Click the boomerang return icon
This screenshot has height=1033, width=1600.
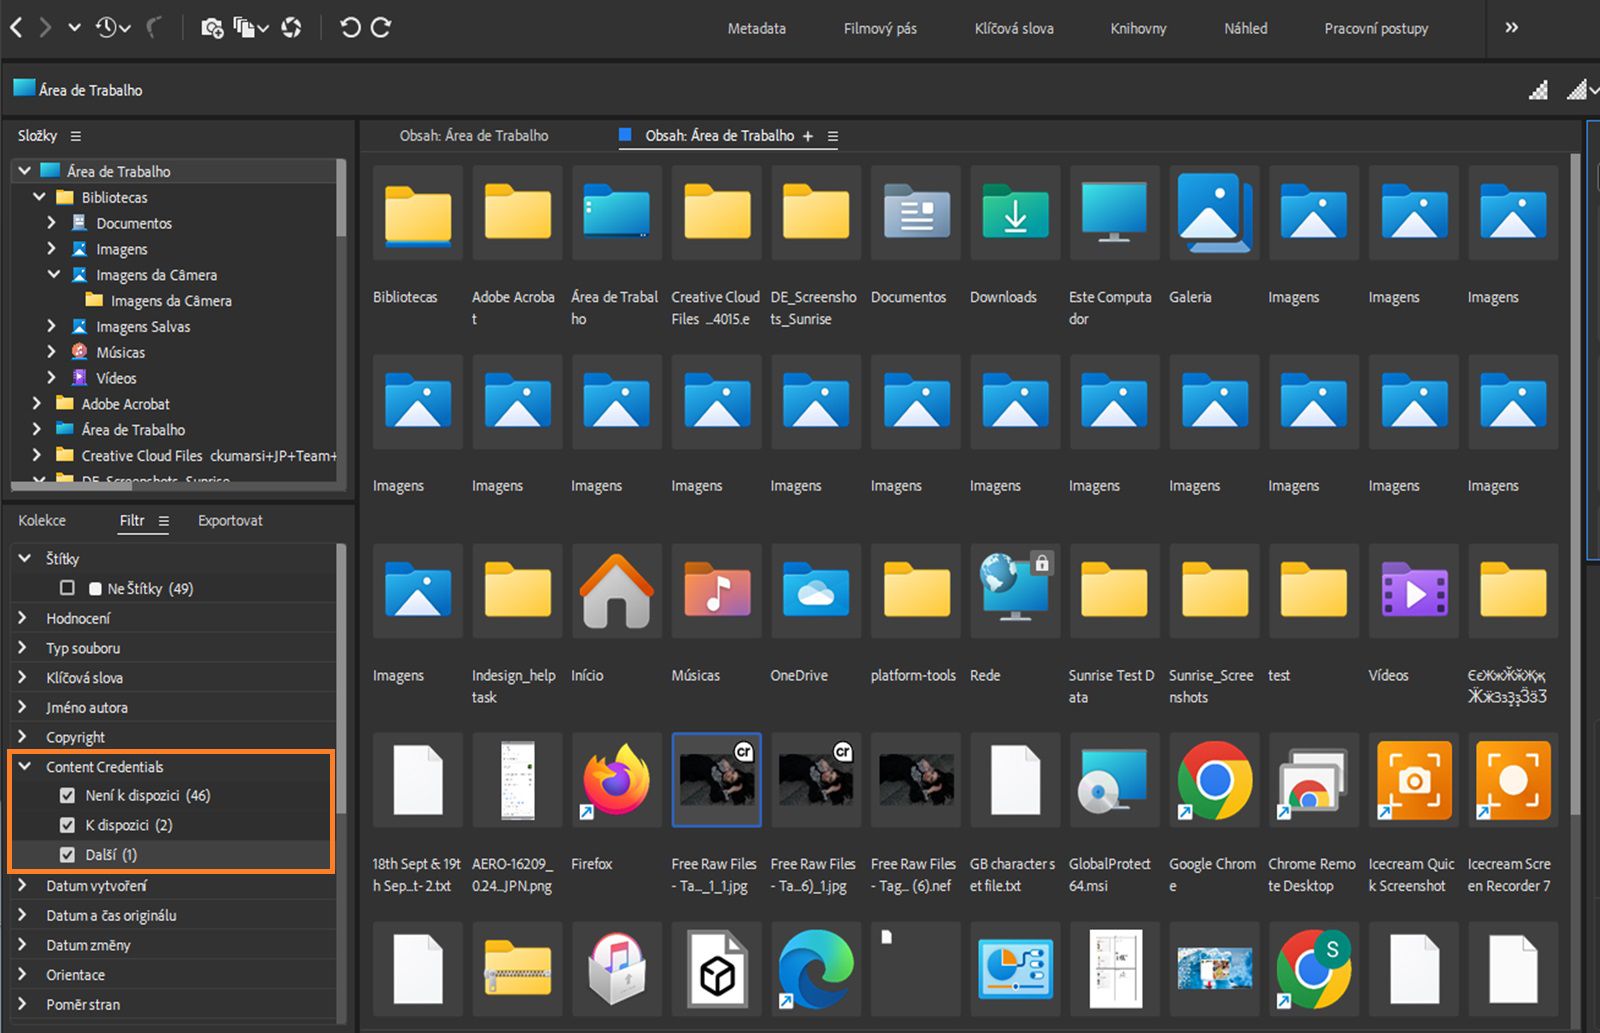click(x=155, y=28)
